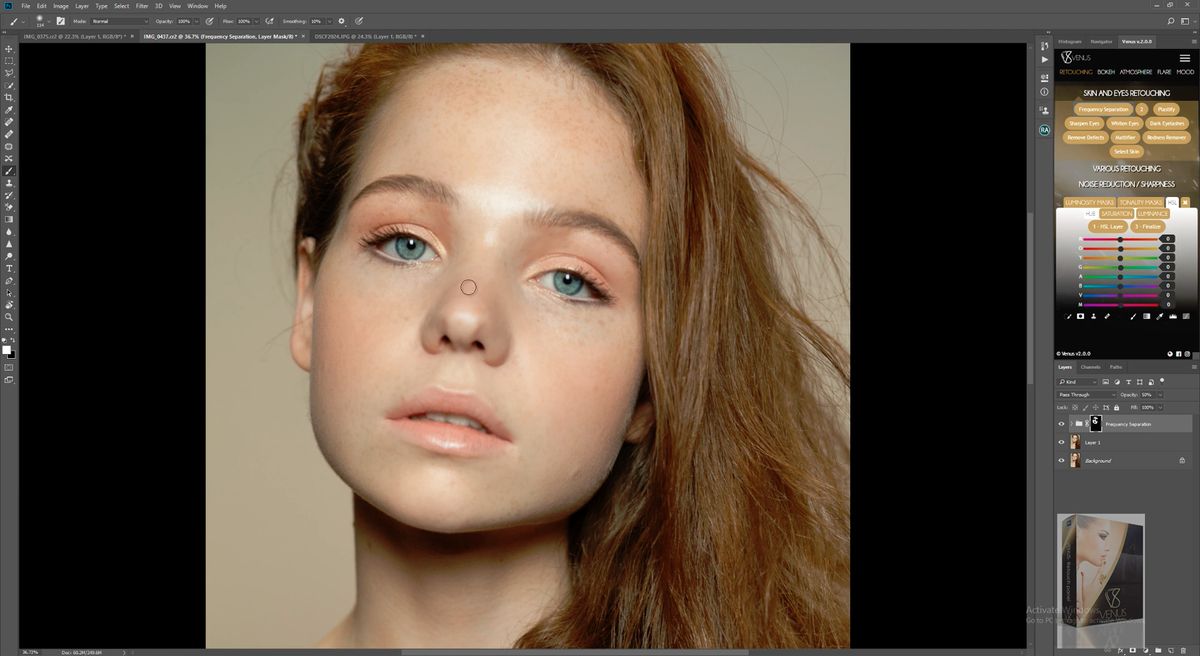Select the Clone Stamp tool
The height and width of the screenshot is (656, 1200).
(8, 180)
